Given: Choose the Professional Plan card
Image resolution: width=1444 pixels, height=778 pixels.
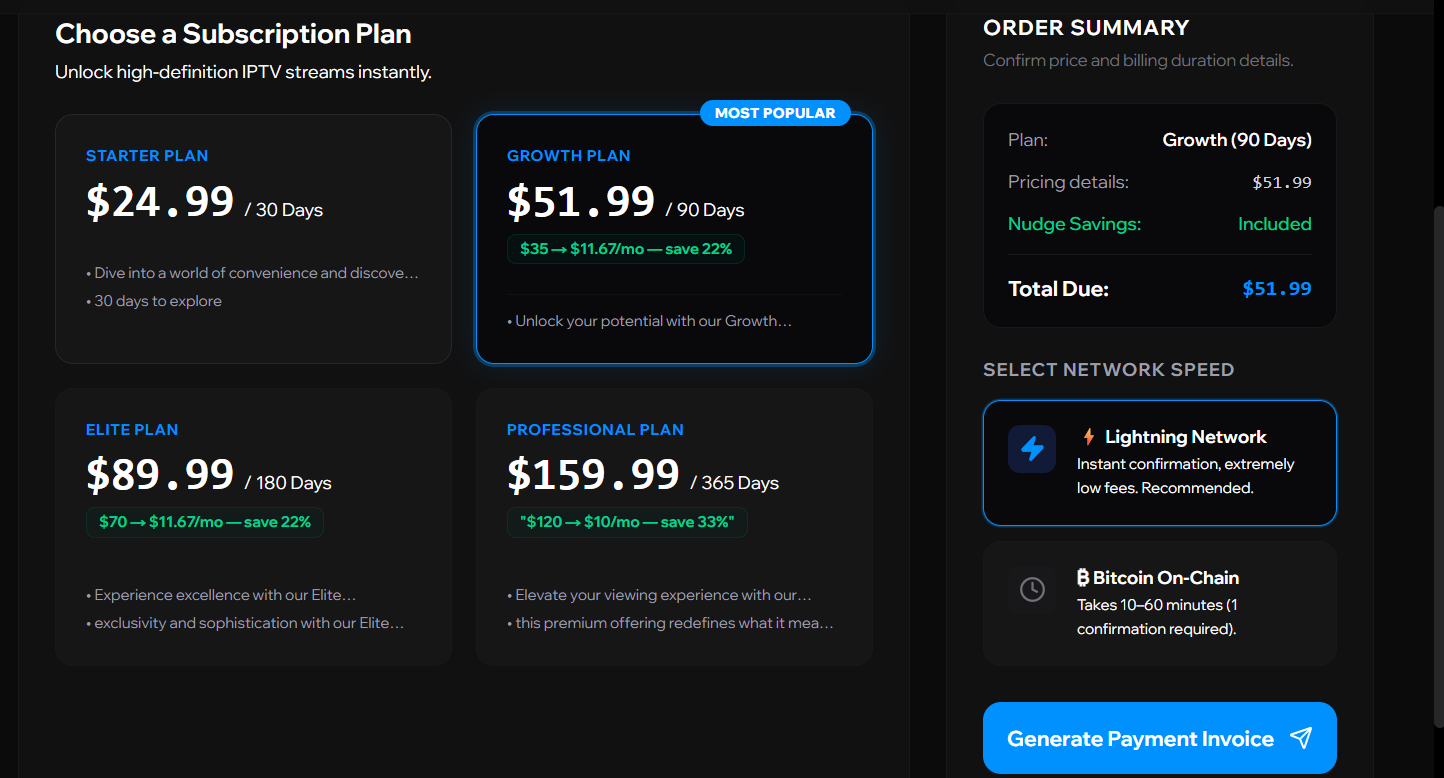Looking at the screenshot, I should (x=674, y=527).
